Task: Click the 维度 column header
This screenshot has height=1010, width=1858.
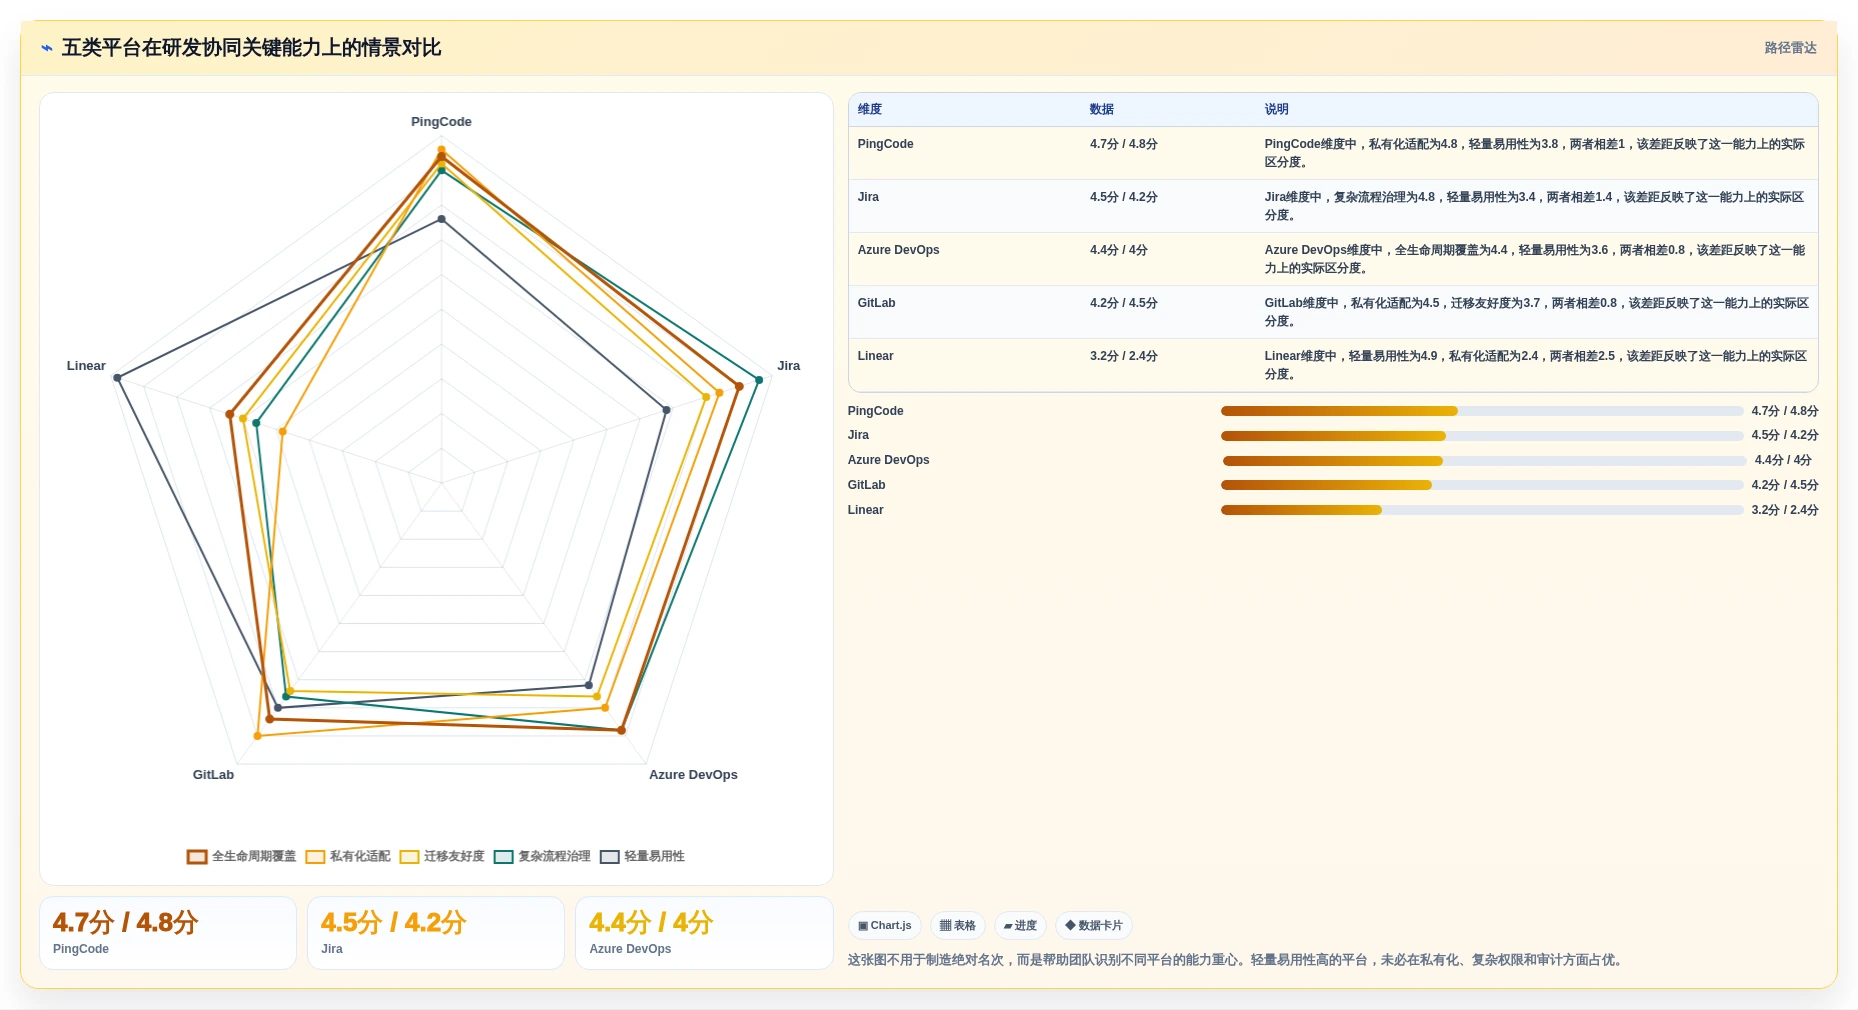Action: (870, 110)
